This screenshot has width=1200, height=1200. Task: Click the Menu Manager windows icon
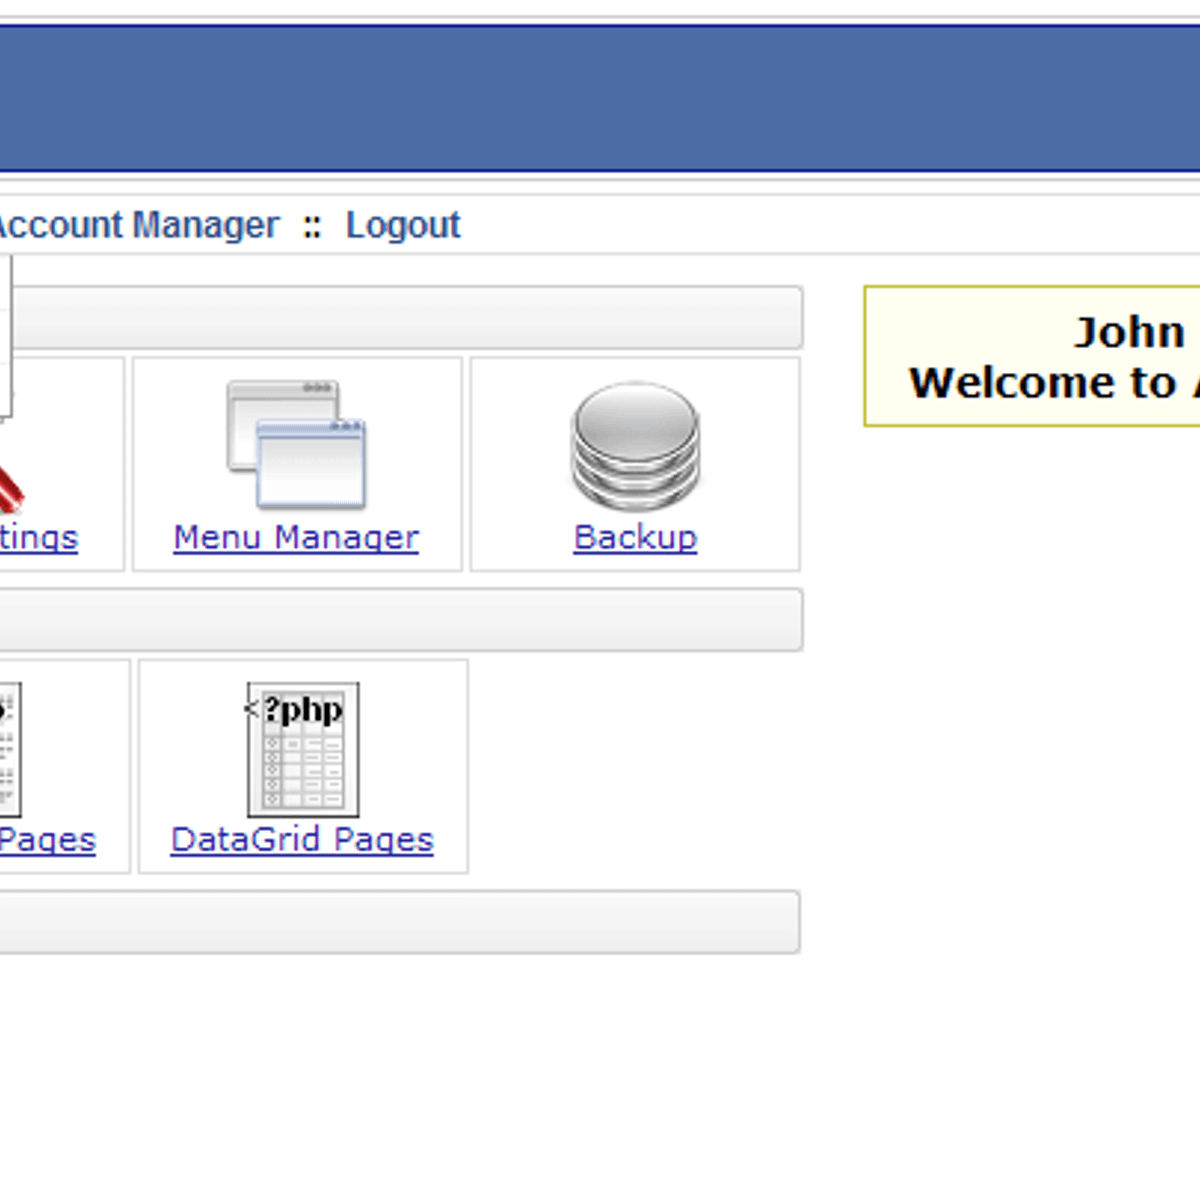pos(296,445)
